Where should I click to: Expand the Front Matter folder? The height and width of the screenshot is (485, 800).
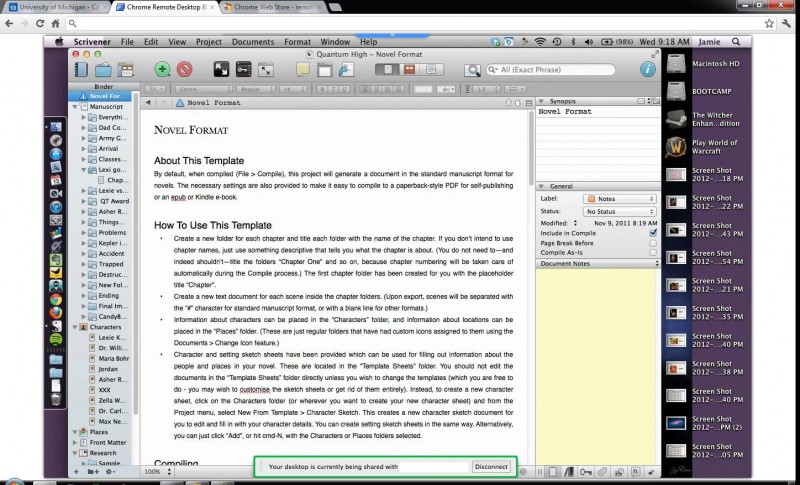point(76,442)
